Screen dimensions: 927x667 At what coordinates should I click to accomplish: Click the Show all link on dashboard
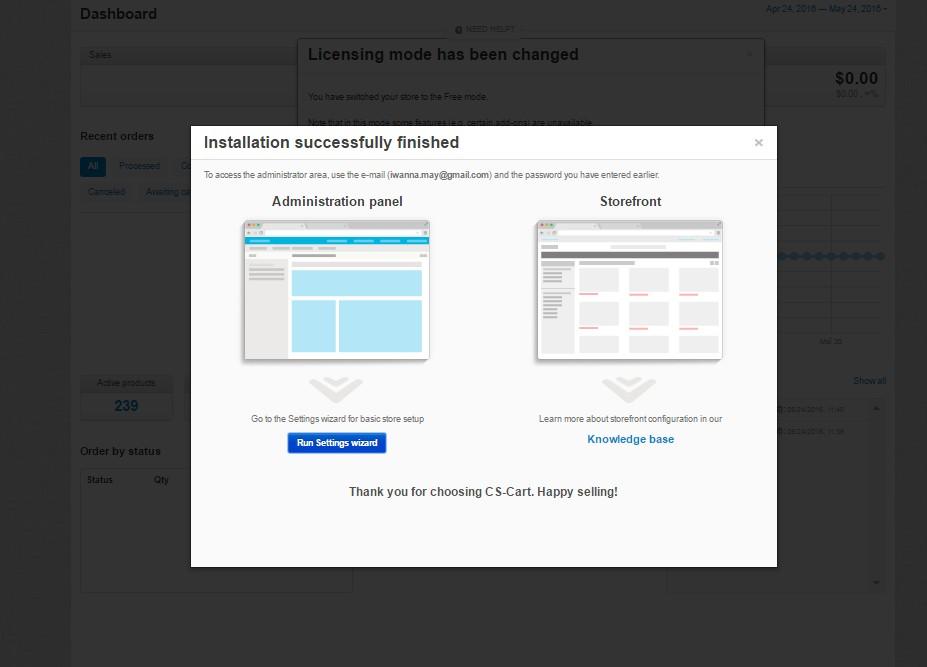point(869,381)
